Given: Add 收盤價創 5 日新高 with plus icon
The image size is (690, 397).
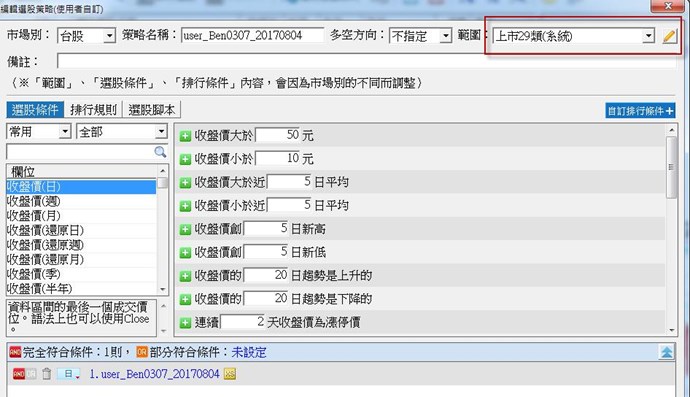Looking at the screenshot, I should 185,229.
